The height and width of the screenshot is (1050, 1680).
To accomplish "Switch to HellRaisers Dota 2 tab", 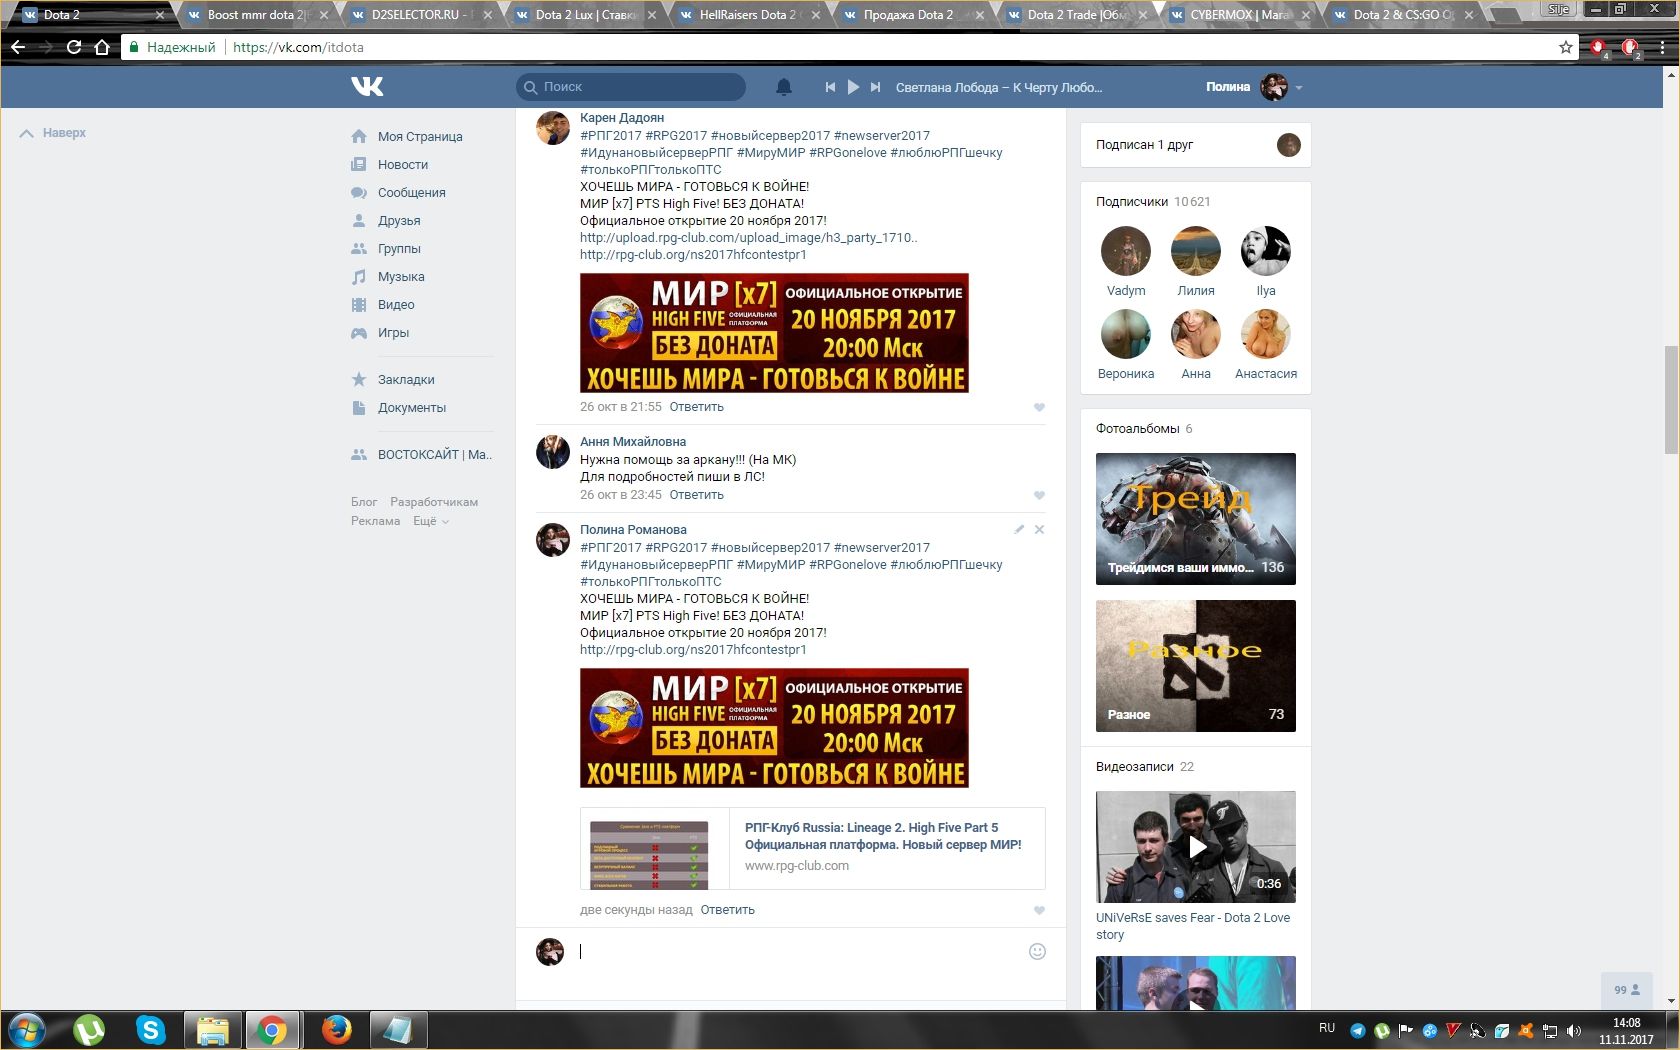I will click(748, 15).
